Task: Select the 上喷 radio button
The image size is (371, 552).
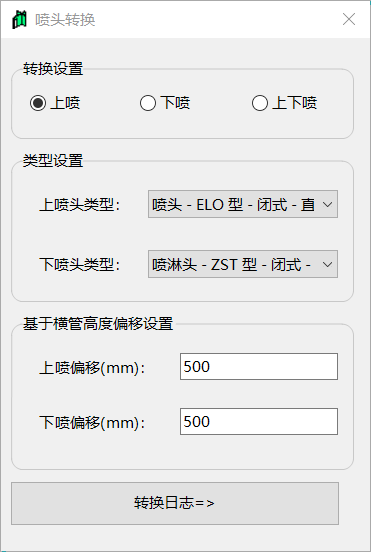Action: pos(38,103)
